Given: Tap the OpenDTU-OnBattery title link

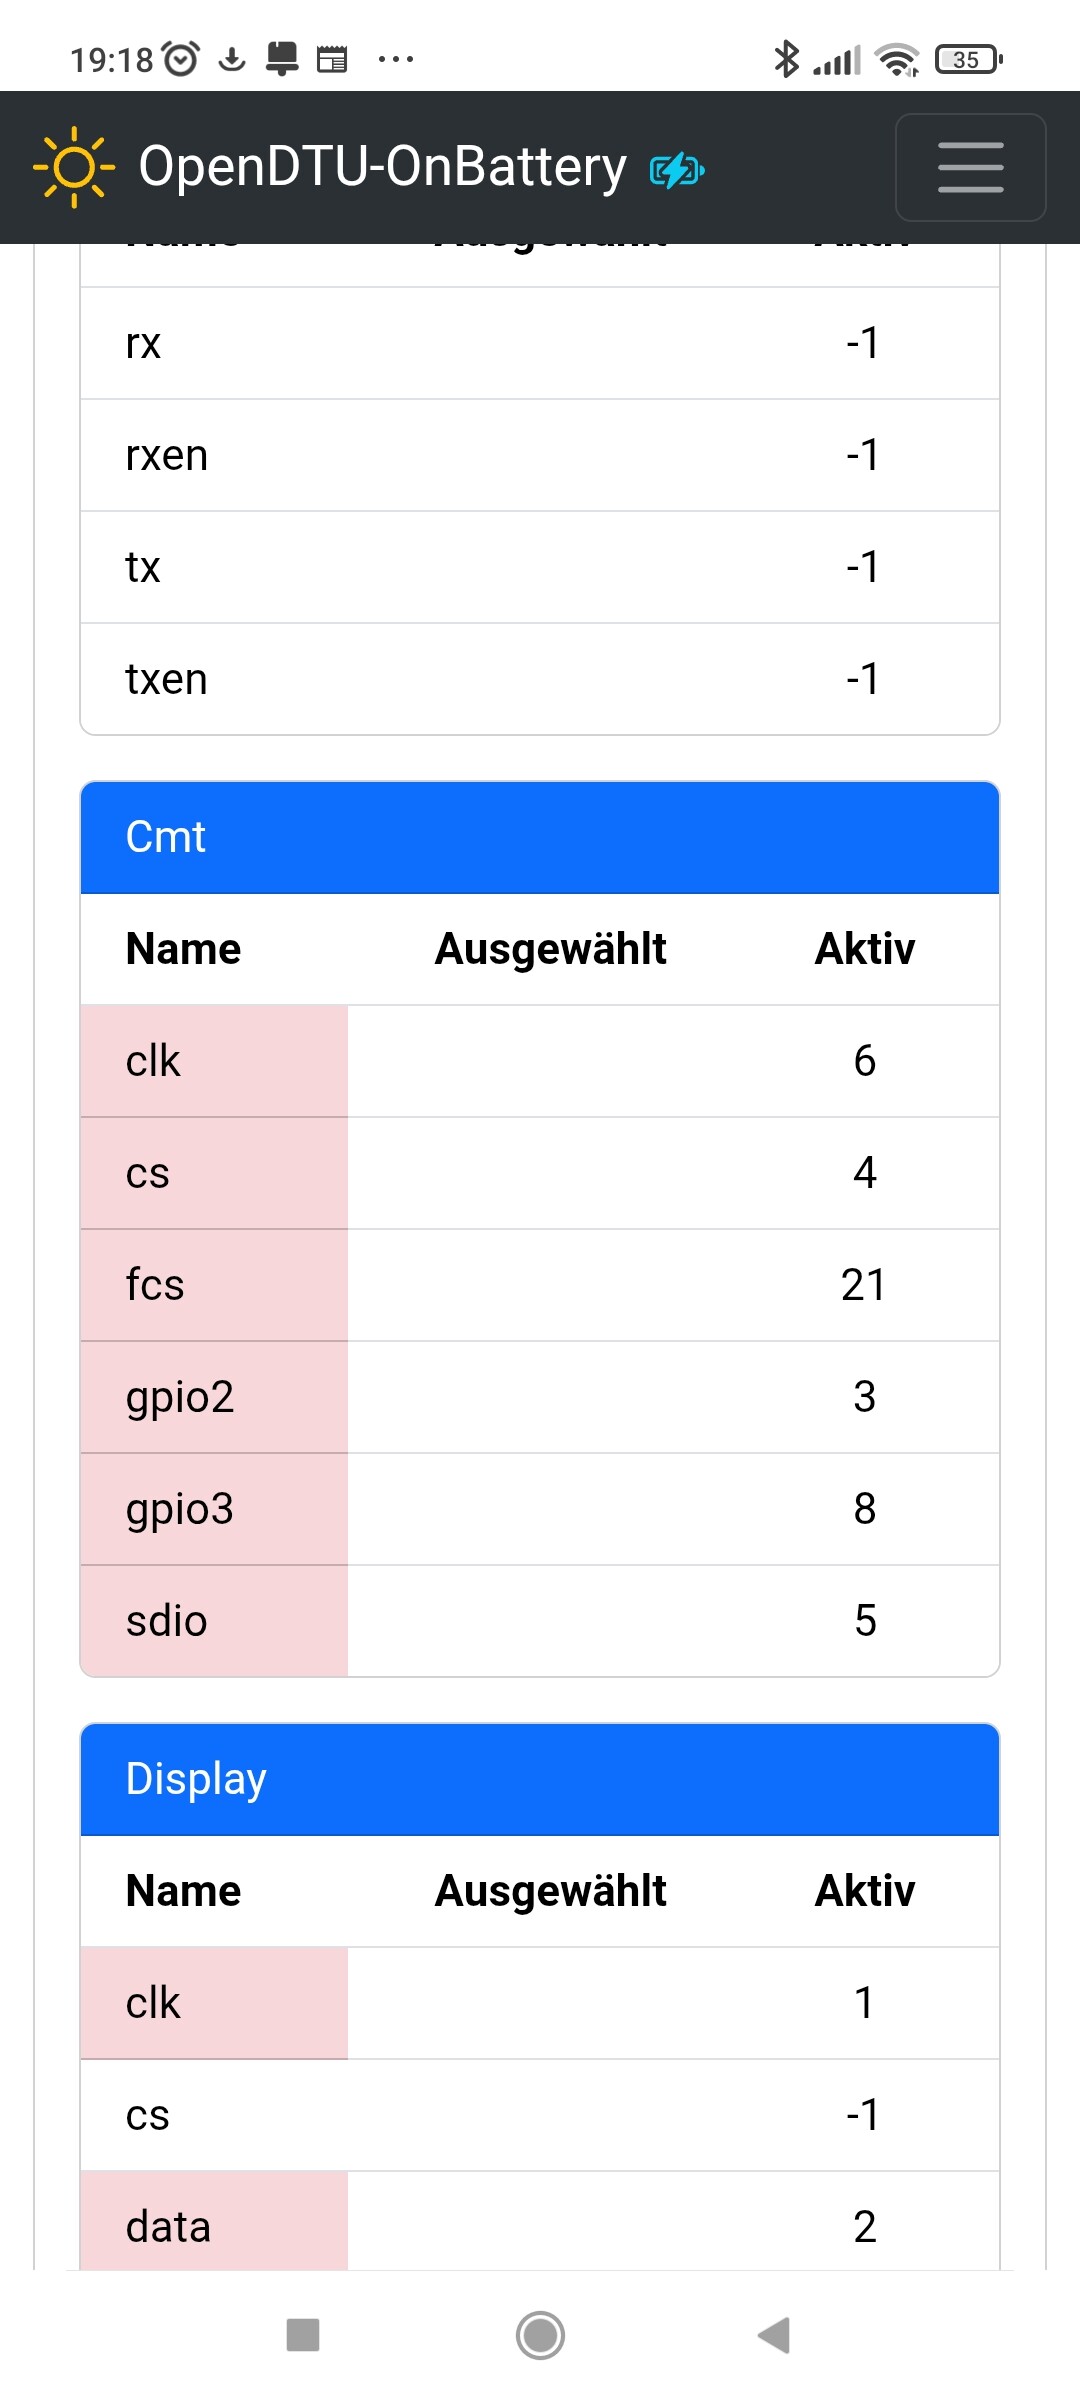Looking at the screenshot, I should click(x=382, y=167).
